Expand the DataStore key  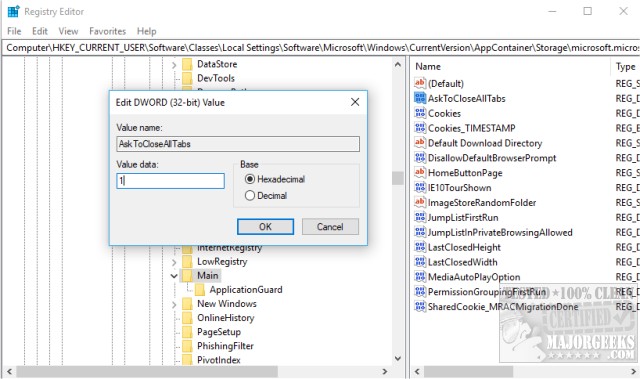click(x=174, y=64)
